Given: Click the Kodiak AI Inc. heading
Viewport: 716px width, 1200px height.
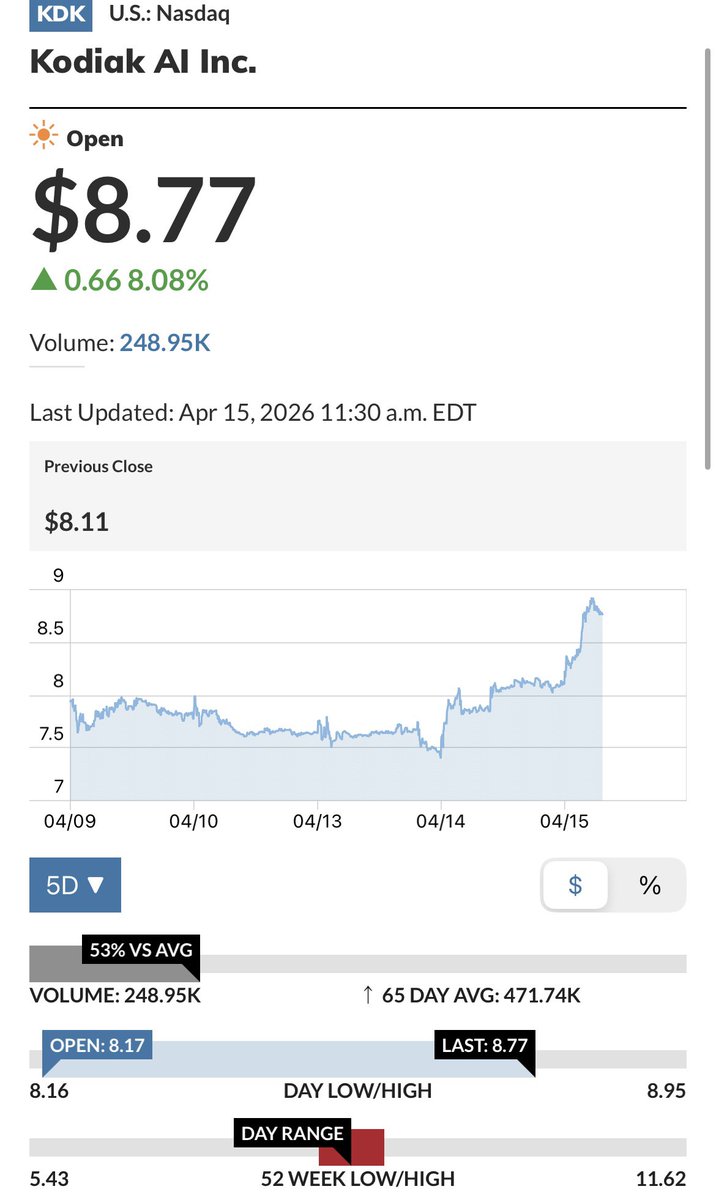Looking at the screenshot, I should pos(143,62).
